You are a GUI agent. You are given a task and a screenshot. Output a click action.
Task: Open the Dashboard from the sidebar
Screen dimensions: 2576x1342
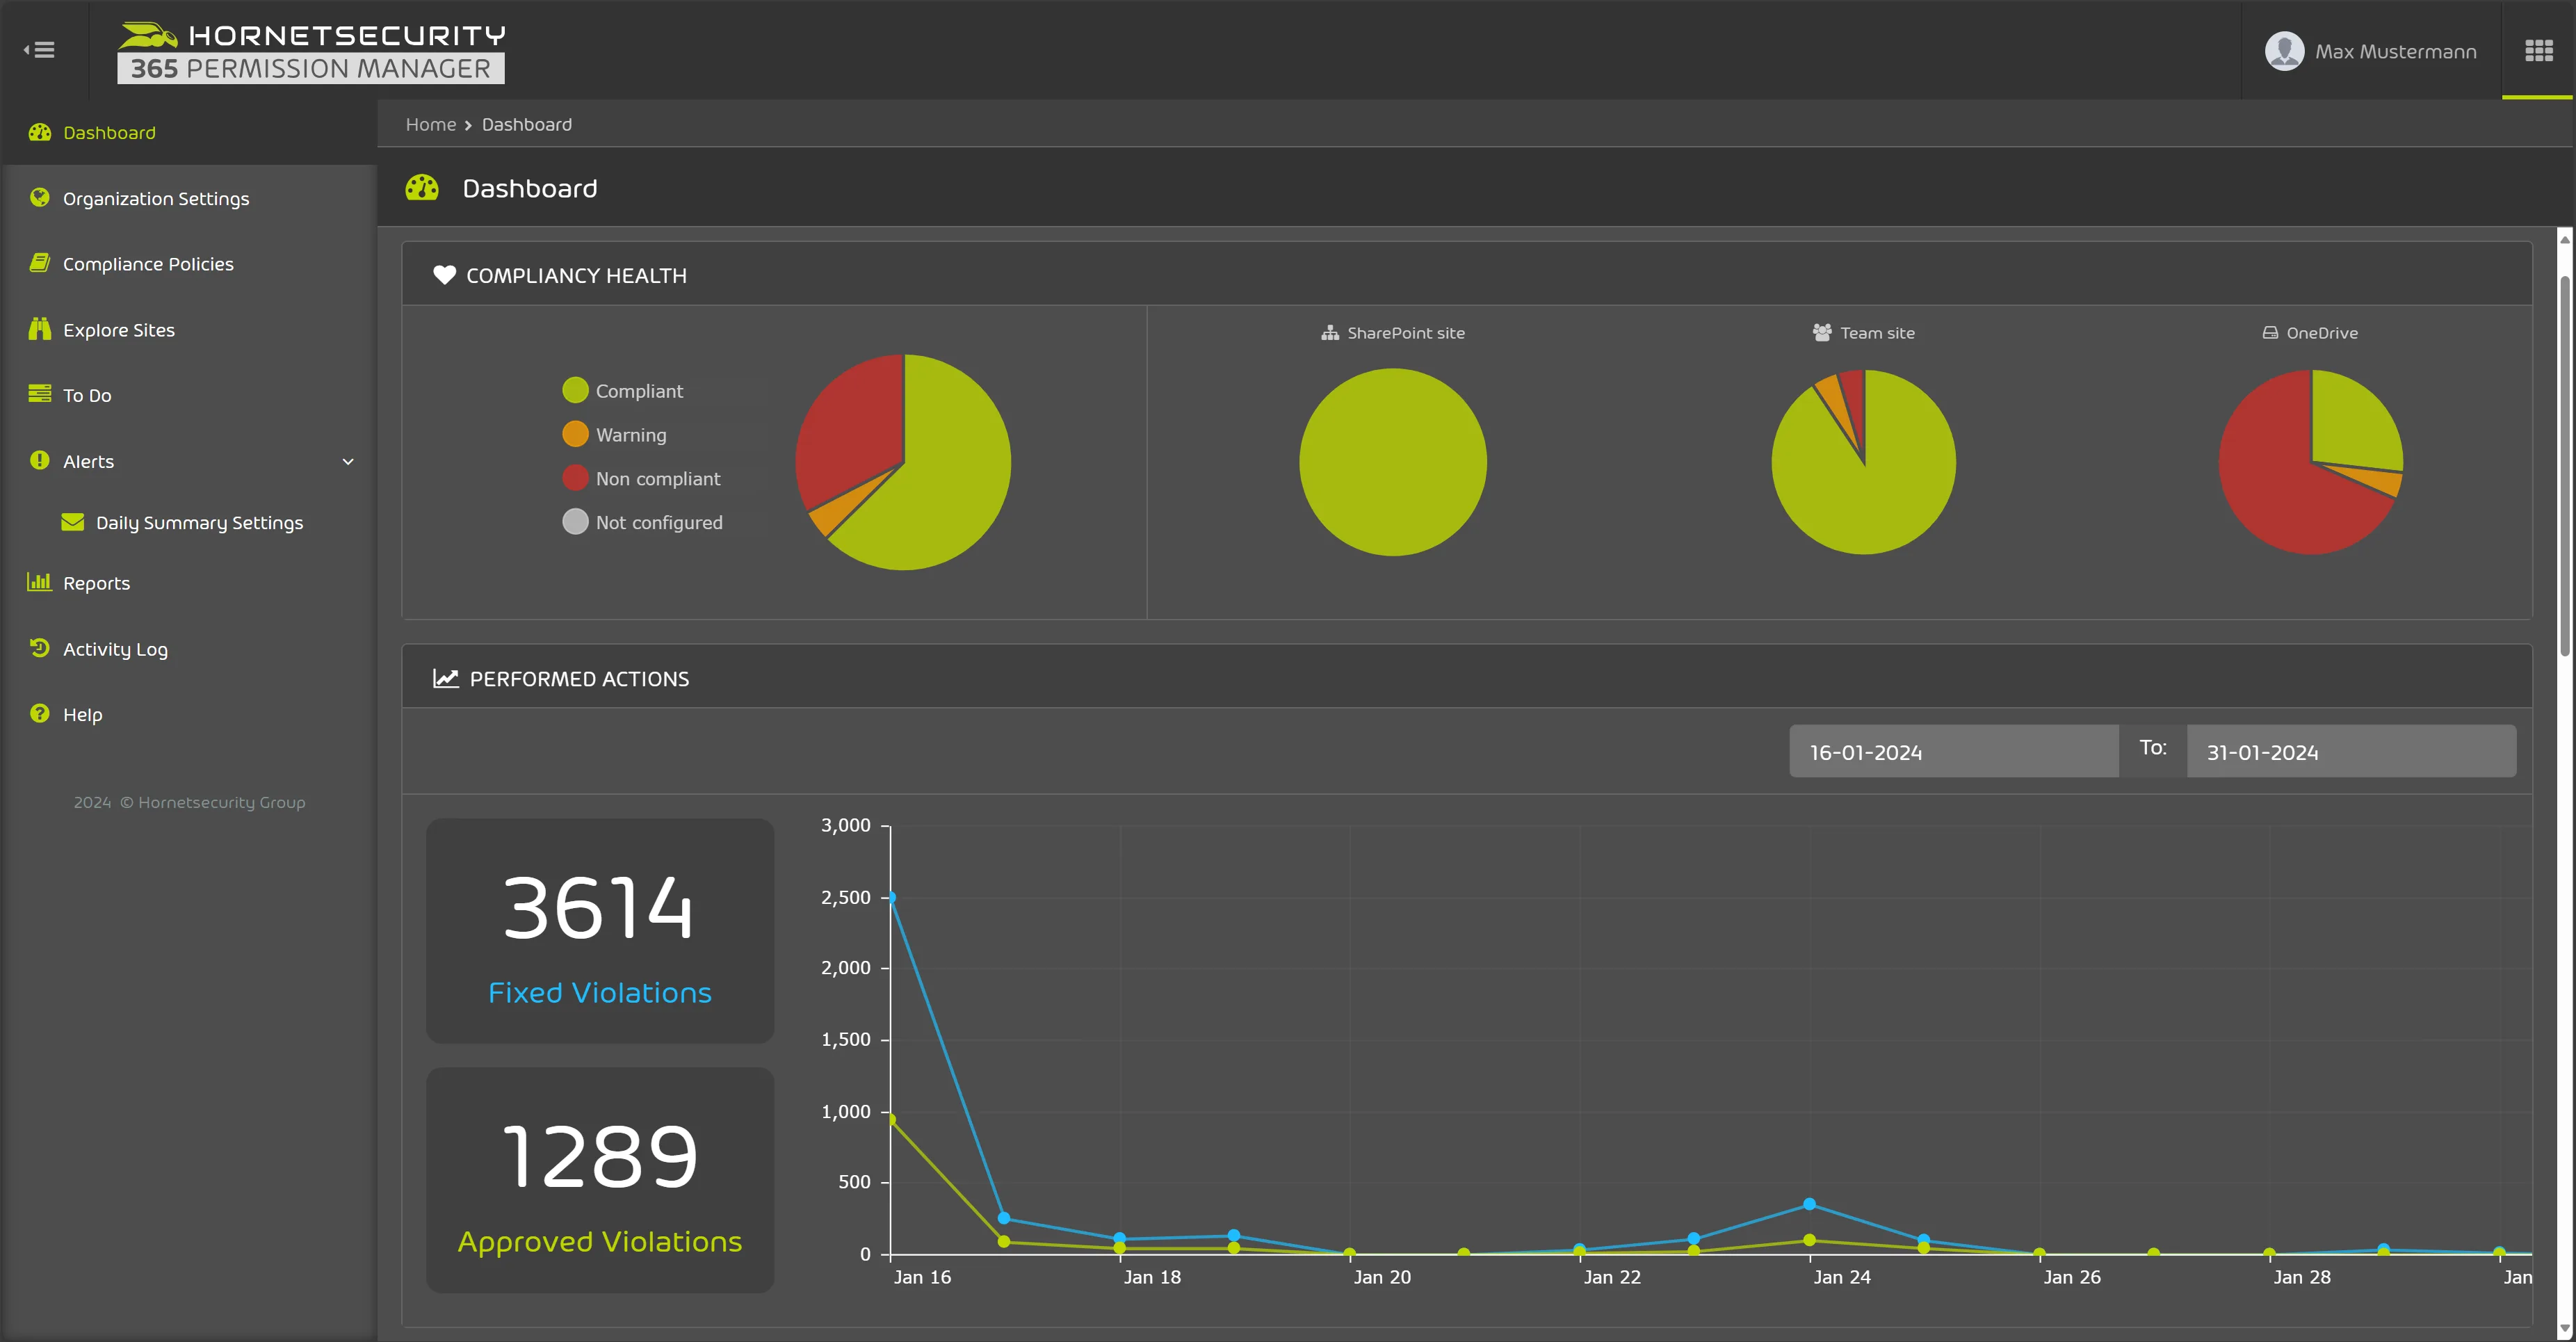pos(109,132)
